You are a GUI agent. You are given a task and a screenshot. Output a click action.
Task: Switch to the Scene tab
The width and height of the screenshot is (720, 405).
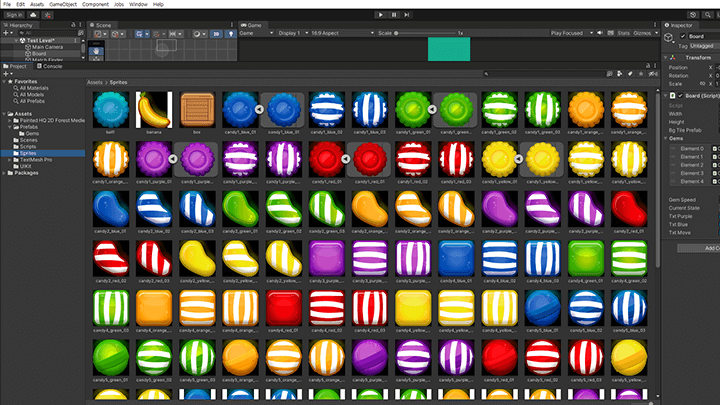click(101, 25)
